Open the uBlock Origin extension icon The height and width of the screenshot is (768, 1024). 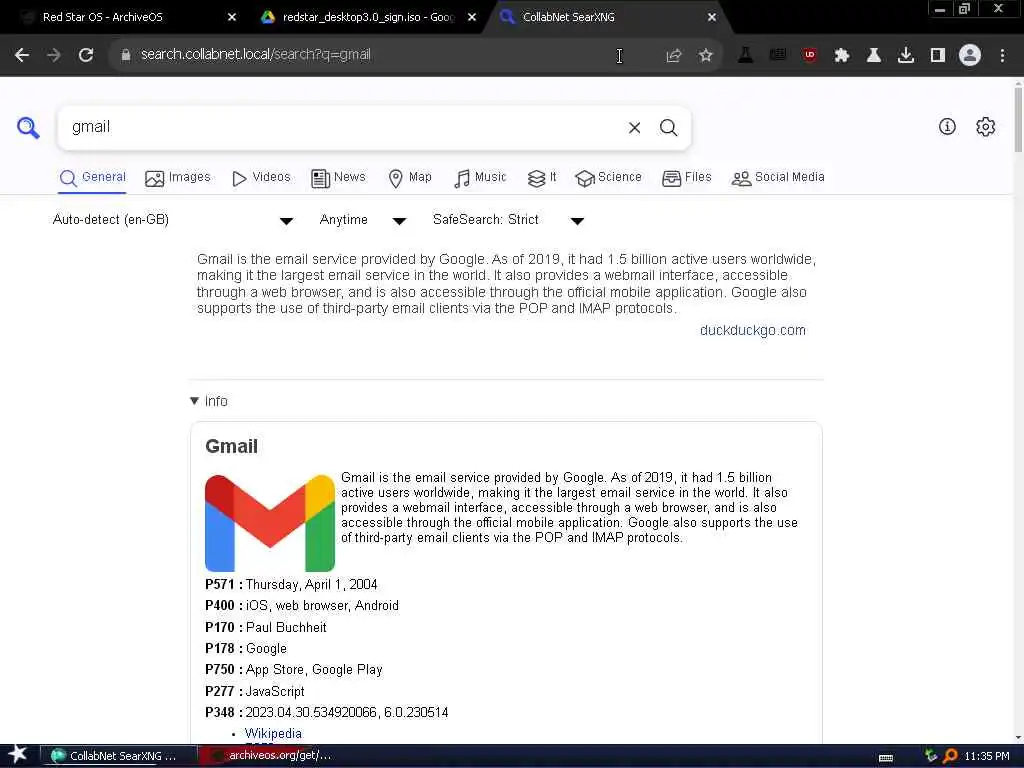(x=810, y=55)
